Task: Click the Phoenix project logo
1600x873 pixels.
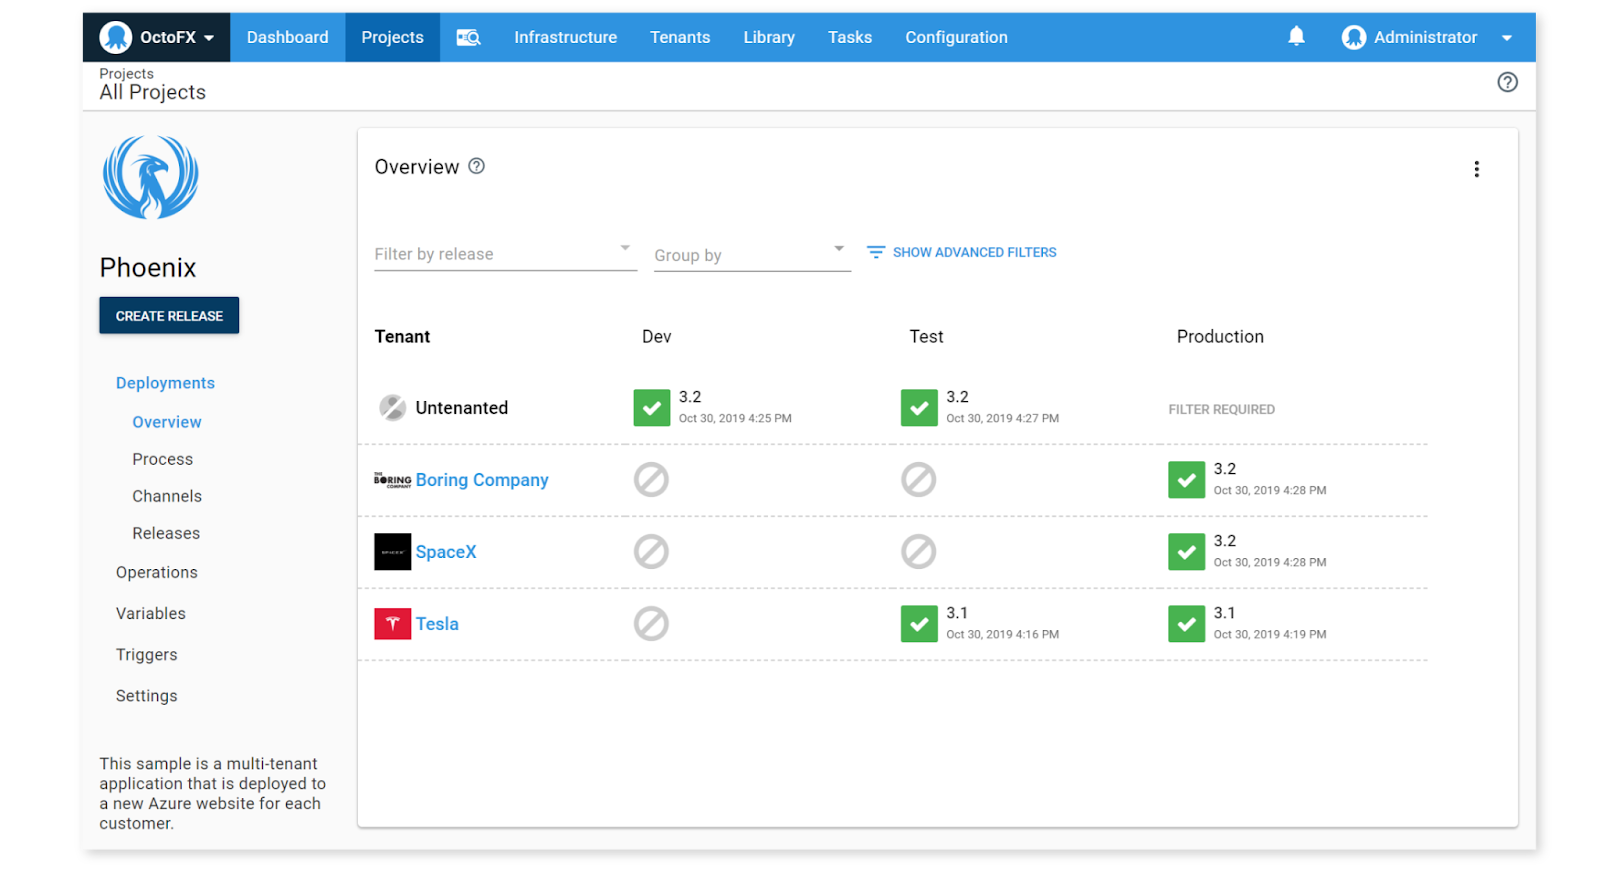Action: click(151, 178)
